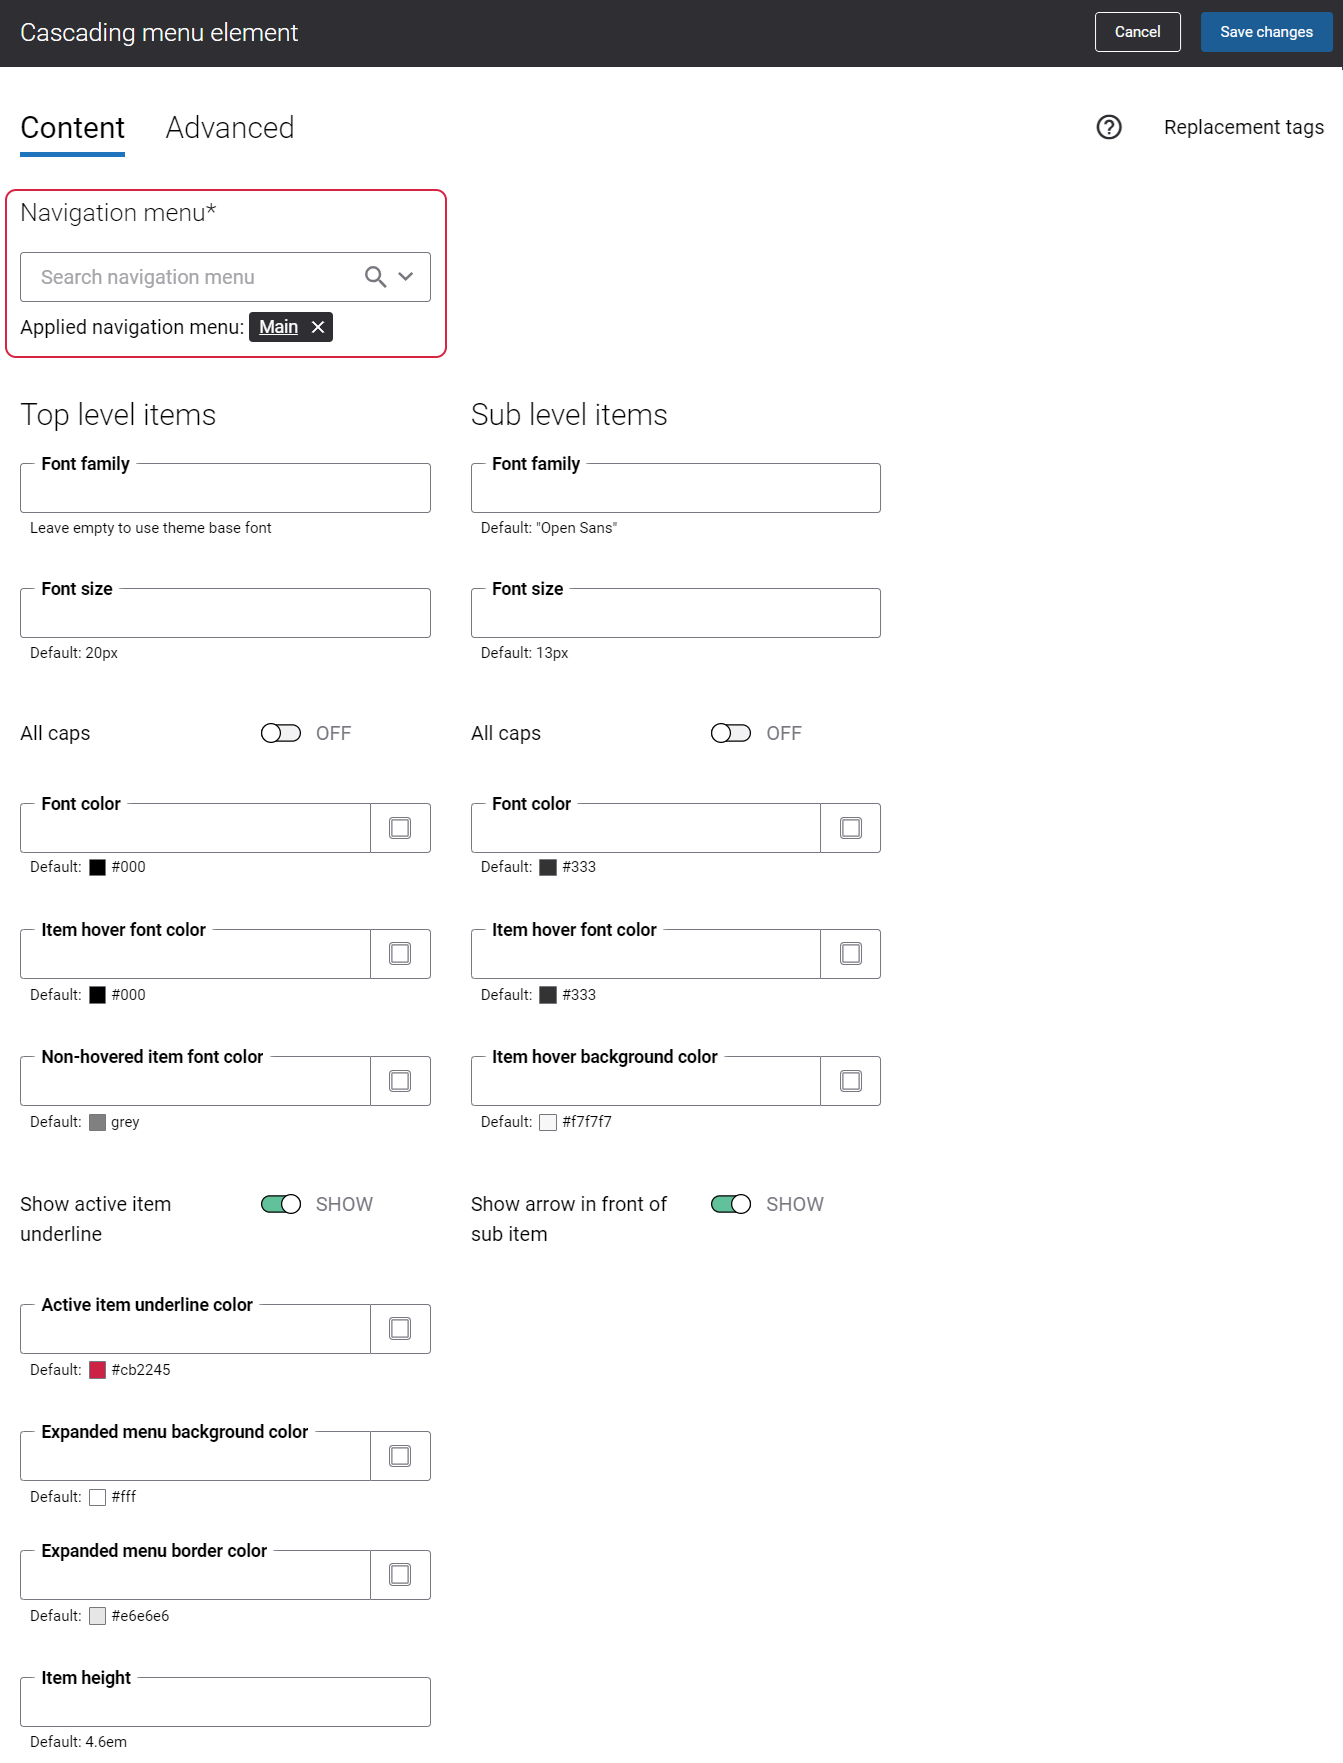Click the Cancel button
This screenshot has width=1343, height=1763.
[x=1138, y=32]
